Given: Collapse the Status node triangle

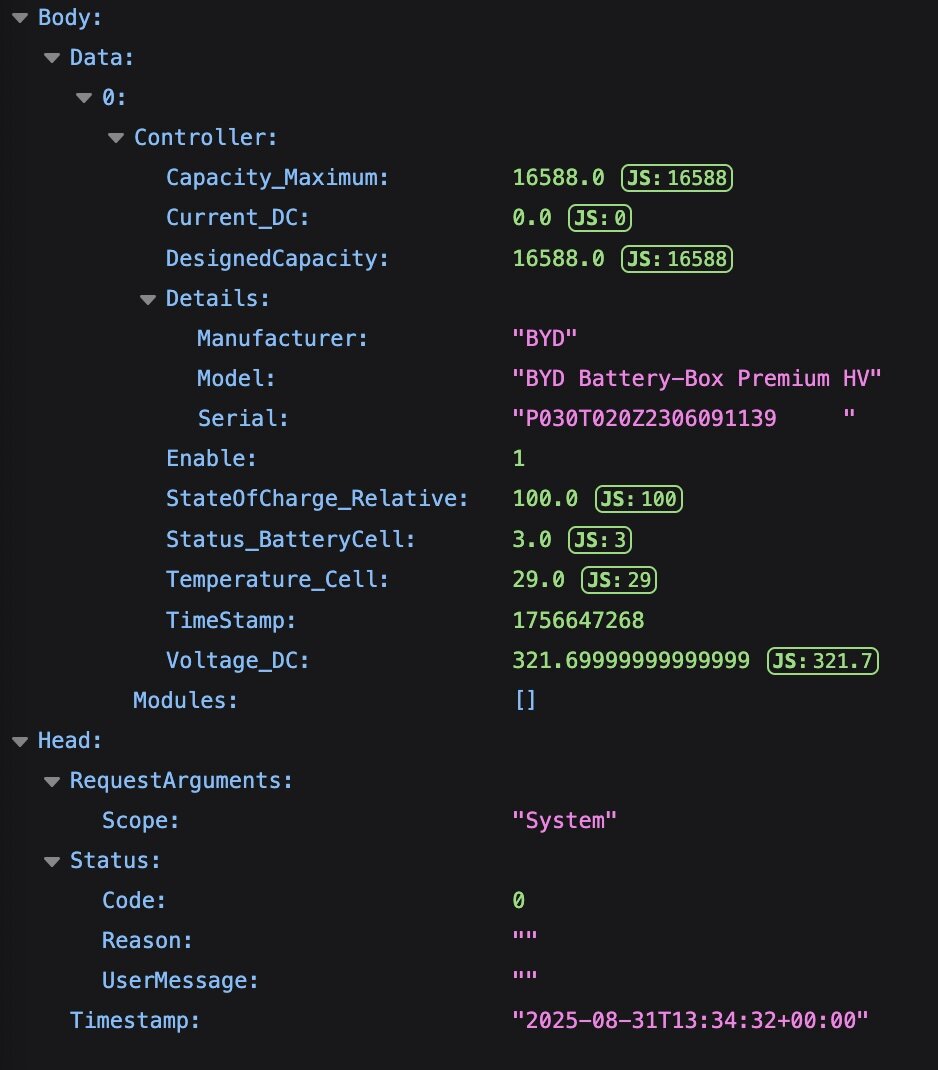Looking at the screenshot, I should (52, 861).
